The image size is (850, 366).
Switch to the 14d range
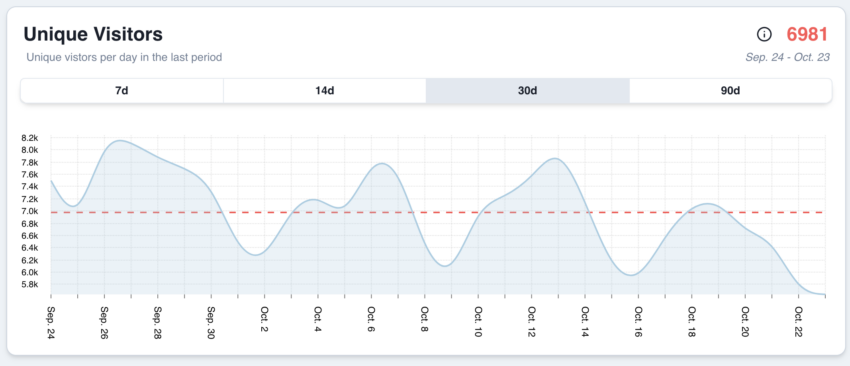(325, 91)
